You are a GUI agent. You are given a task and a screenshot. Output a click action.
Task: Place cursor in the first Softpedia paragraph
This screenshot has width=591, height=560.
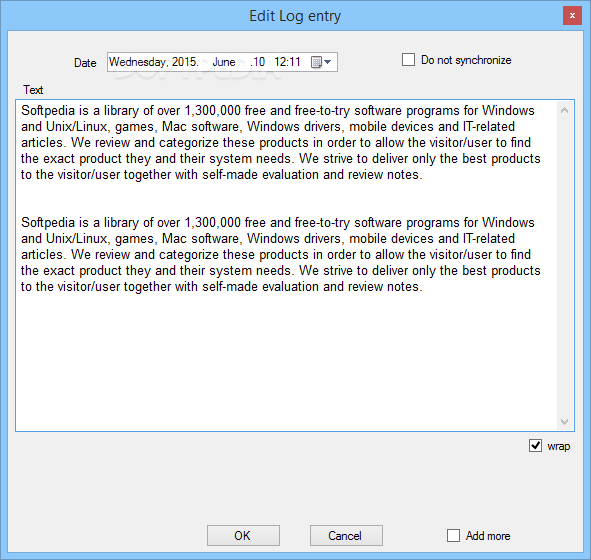point(280,142)
